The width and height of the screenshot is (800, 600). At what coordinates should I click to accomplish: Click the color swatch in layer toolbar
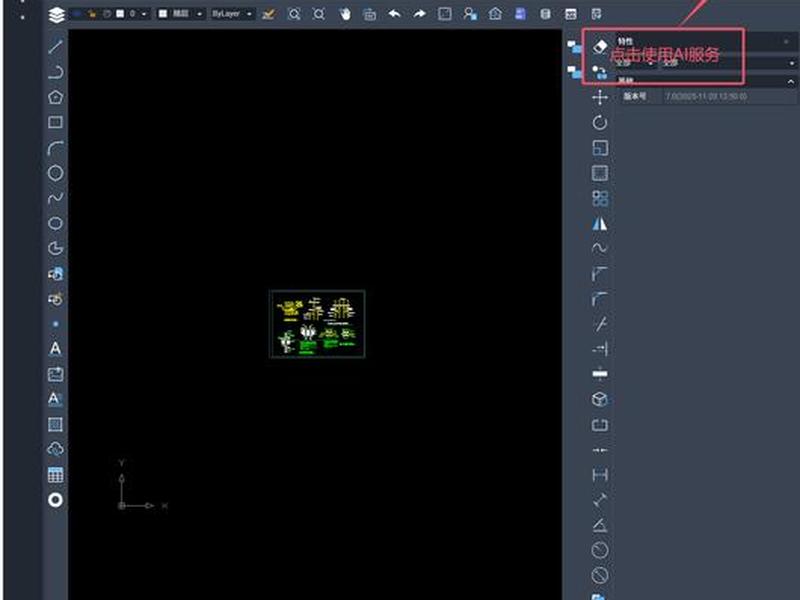(120, 14)
